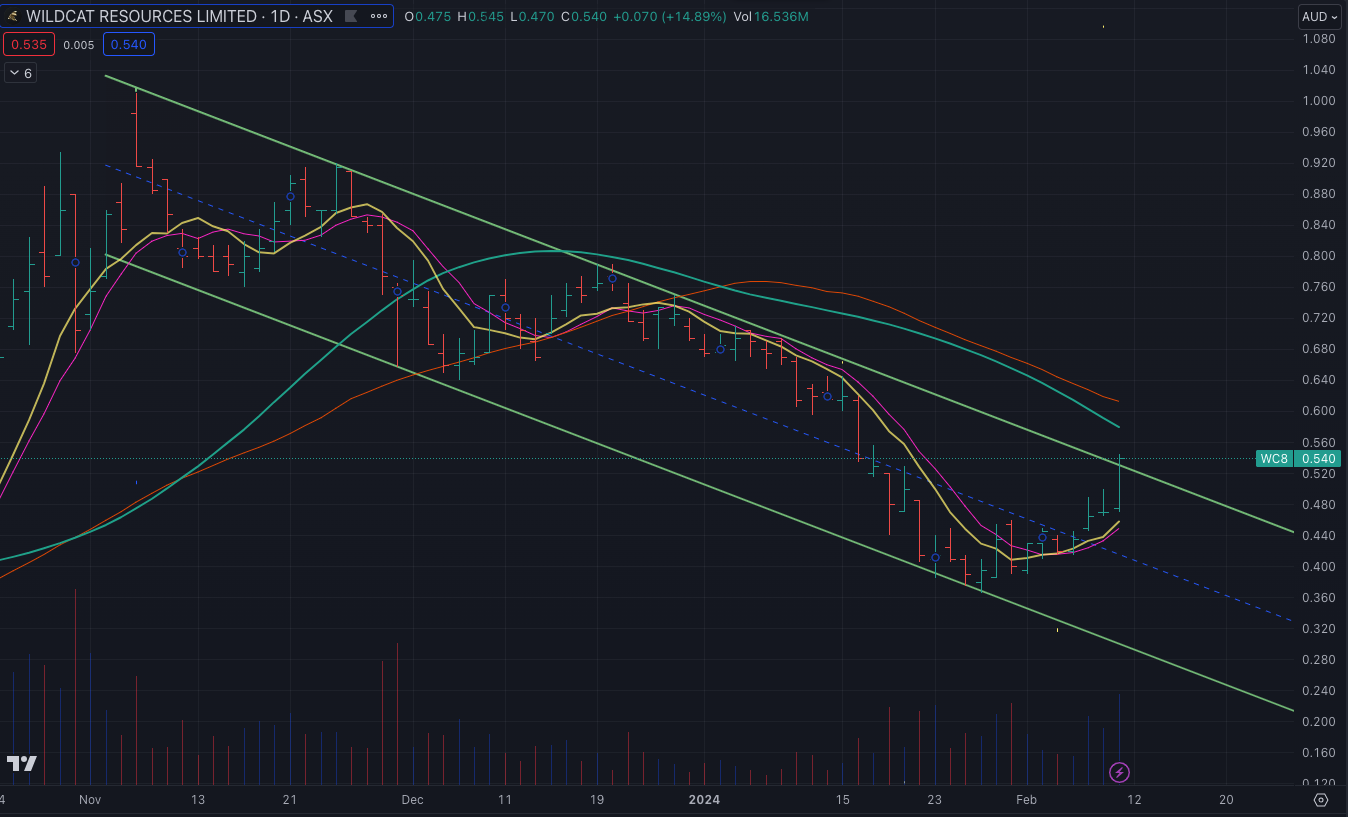Viewport: 1348px width, 817px height.
Task: Click the blue 0.540 buy price button
Action: coord(128,45)
